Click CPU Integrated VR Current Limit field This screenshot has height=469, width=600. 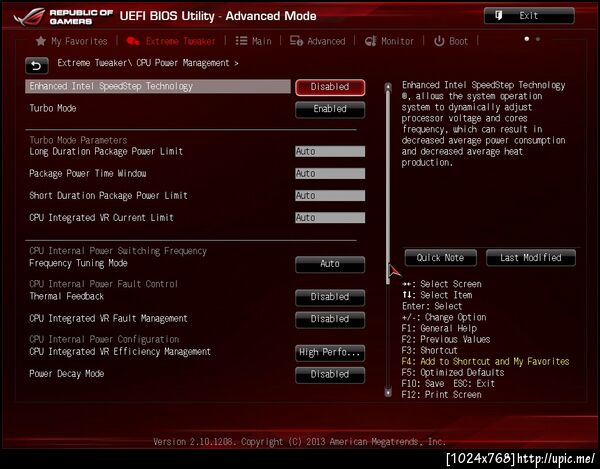click(x=330, y=218)
